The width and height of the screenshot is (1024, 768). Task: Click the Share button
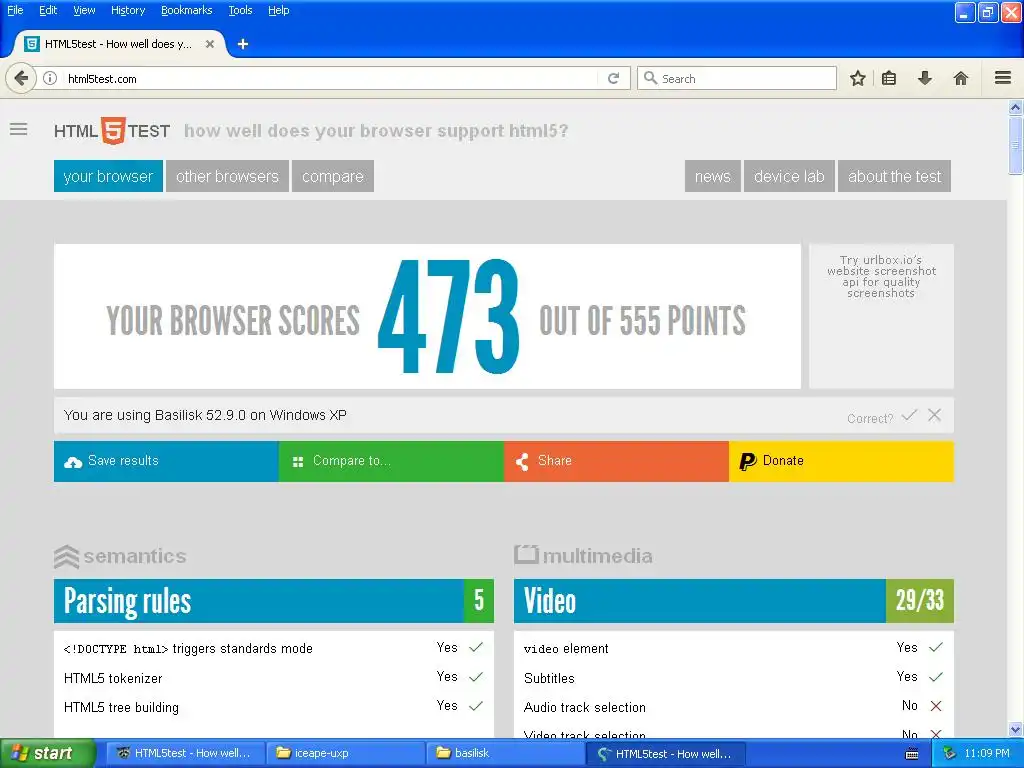616,462
